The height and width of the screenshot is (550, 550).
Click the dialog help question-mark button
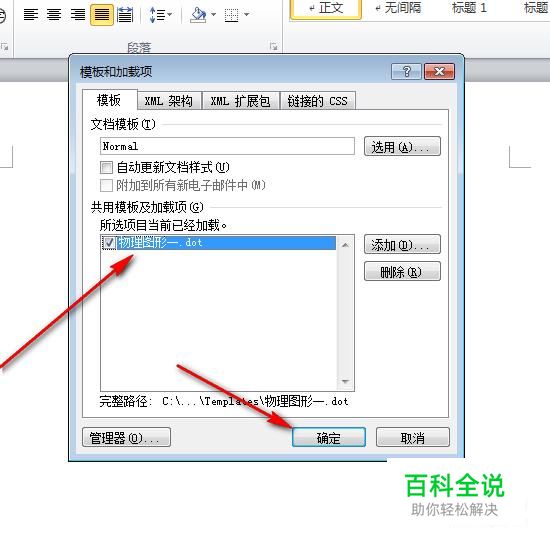click(406, 72)
